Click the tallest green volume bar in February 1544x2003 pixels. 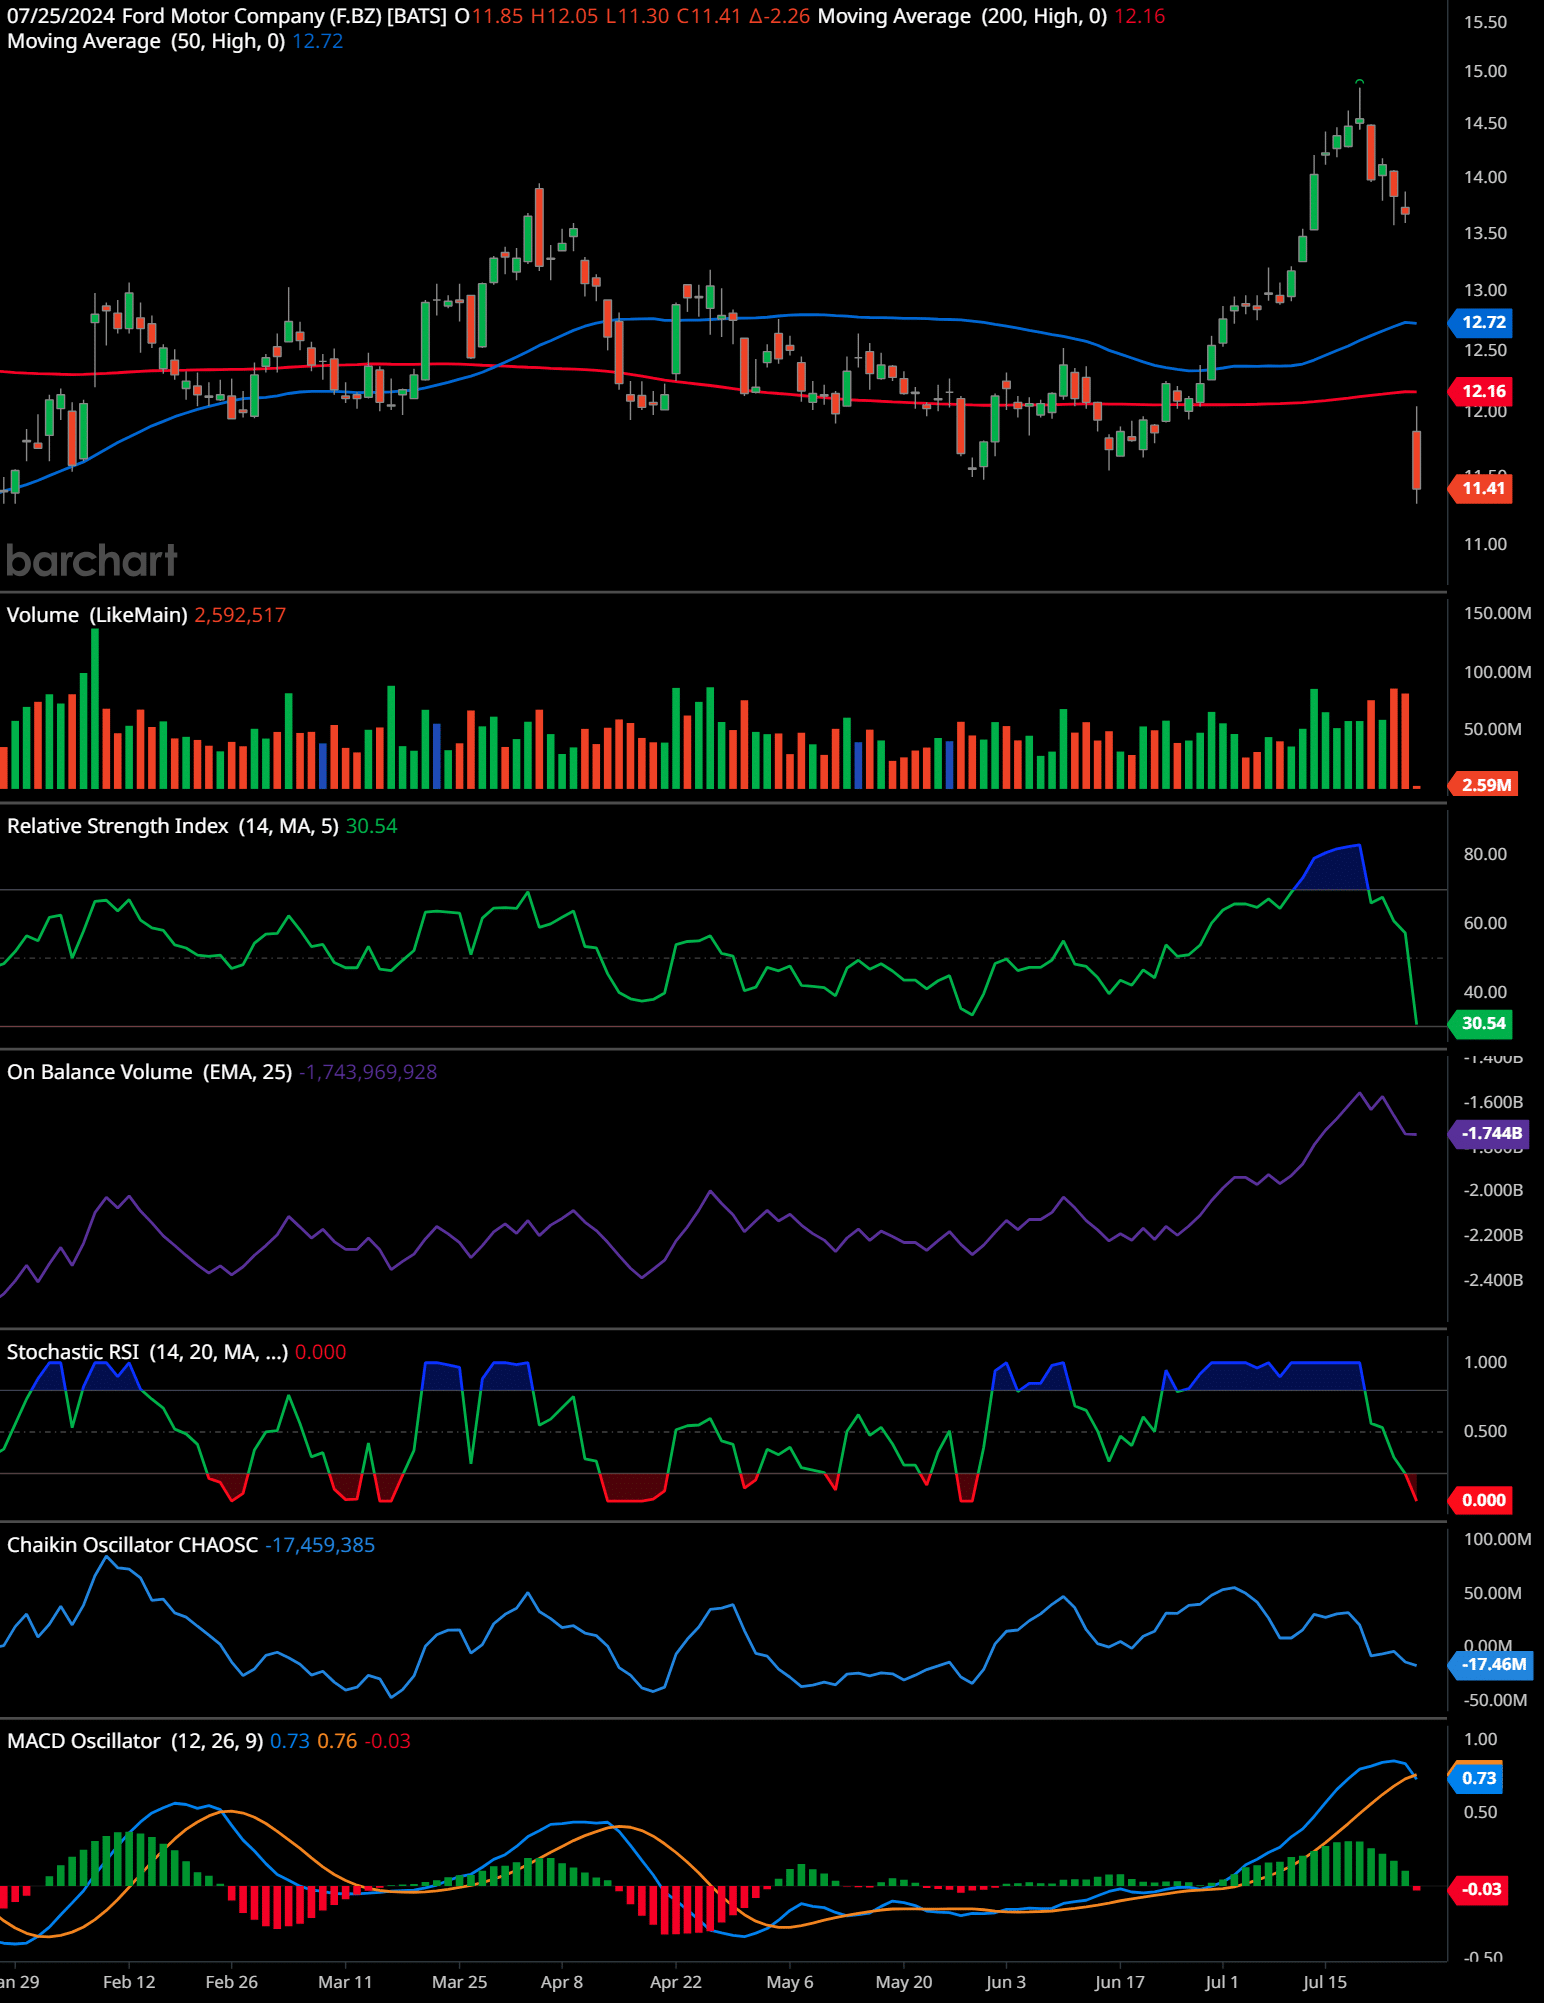(x=95, y=709)
